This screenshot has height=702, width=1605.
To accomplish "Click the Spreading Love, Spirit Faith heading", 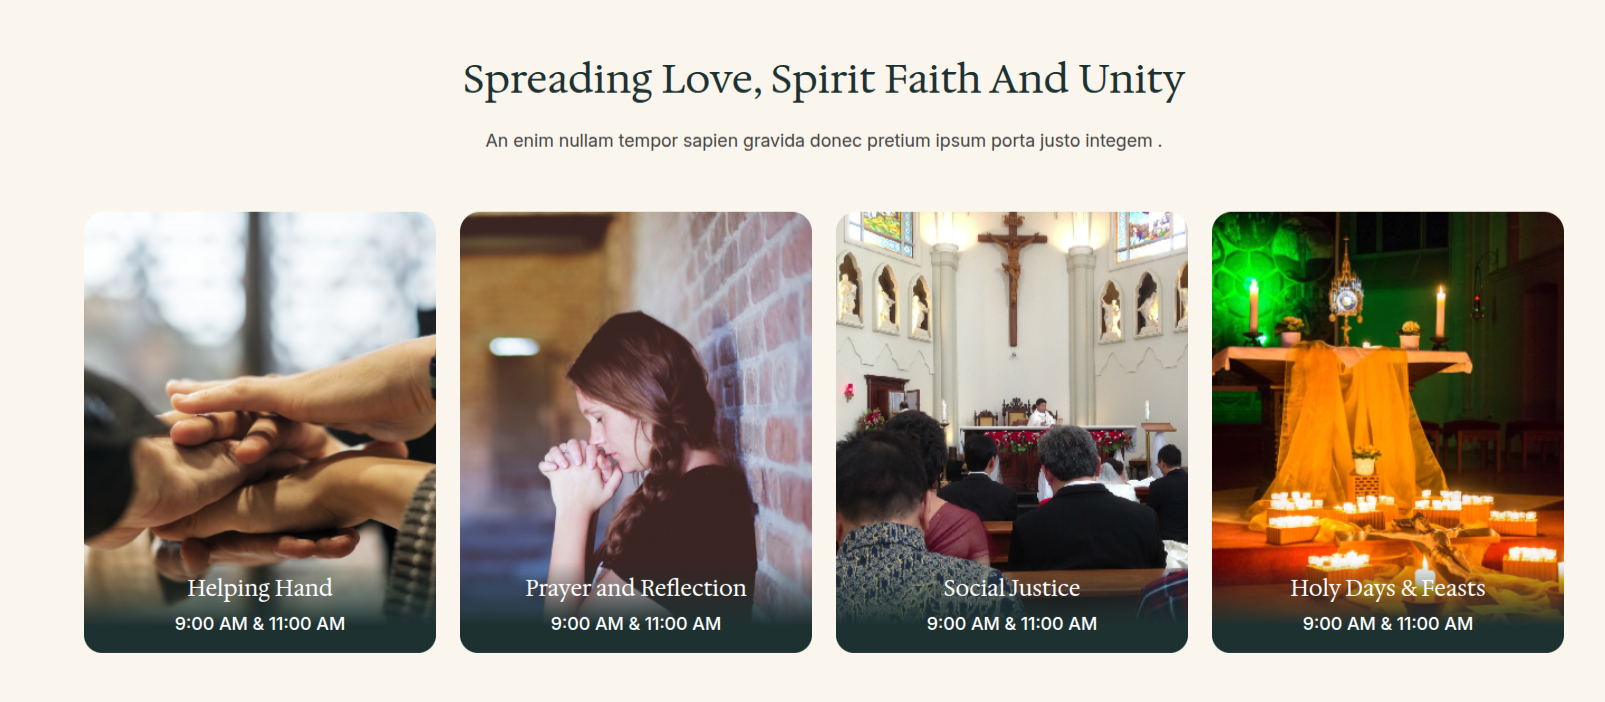I will click(x=824, y=80).
